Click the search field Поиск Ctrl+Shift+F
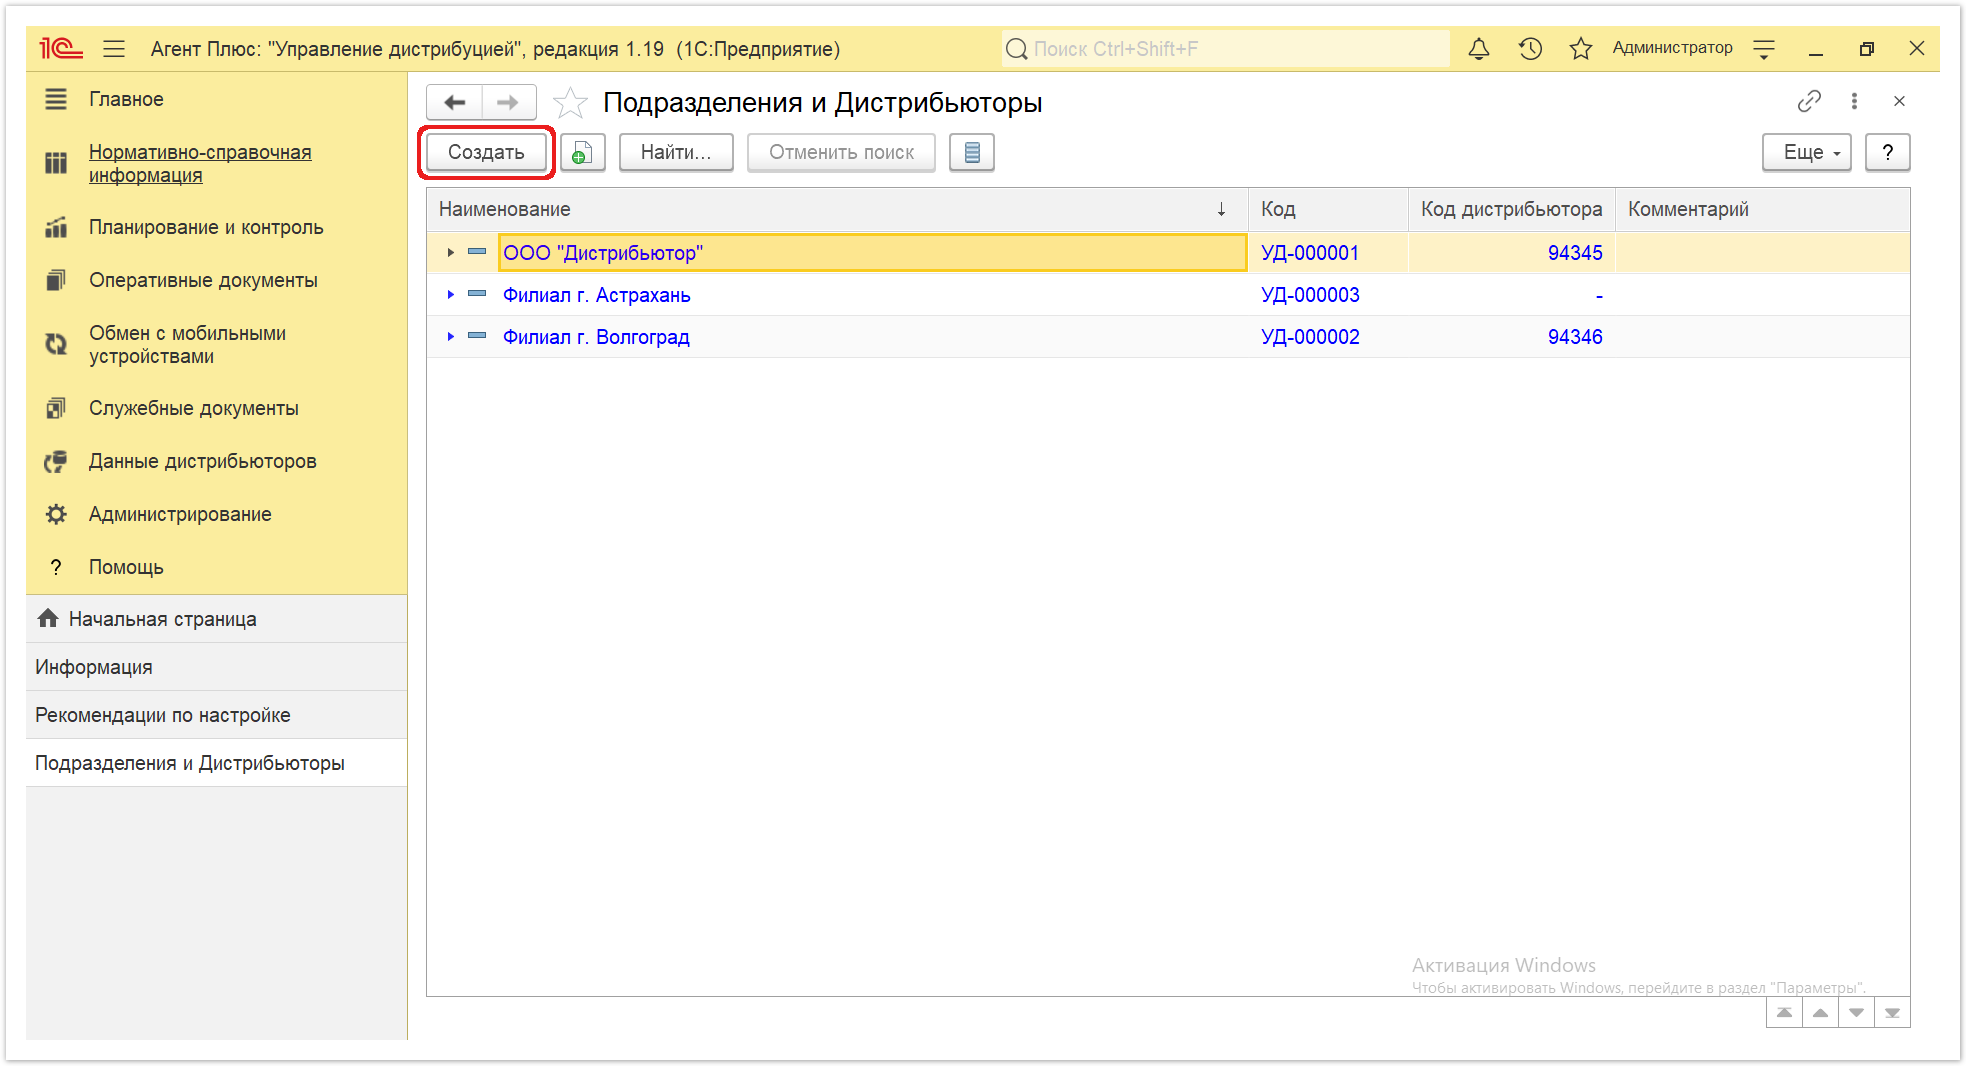This screenshot has height=1066, width=1966. pos(1225,48)
